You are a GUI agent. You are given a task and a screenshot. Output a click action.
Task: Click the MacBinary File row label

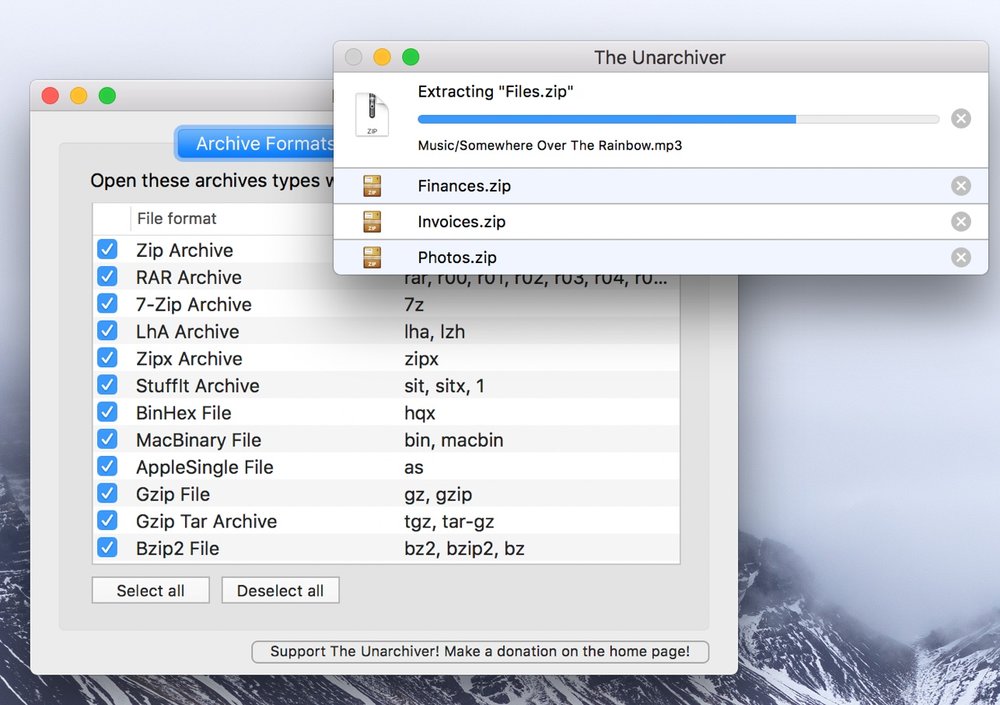click(x=198, y=440)
